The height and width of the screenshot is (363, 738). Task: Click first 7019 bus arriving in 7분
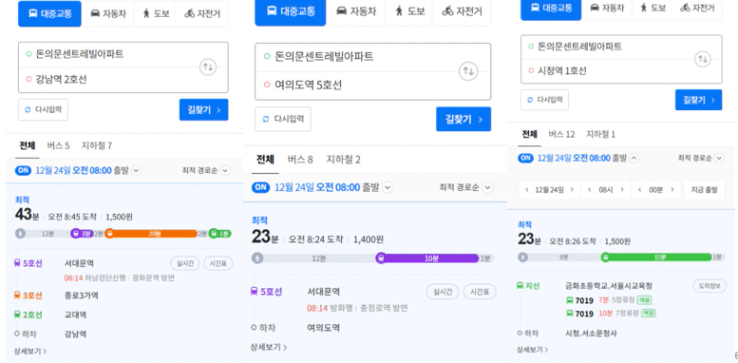click(609, 300)
